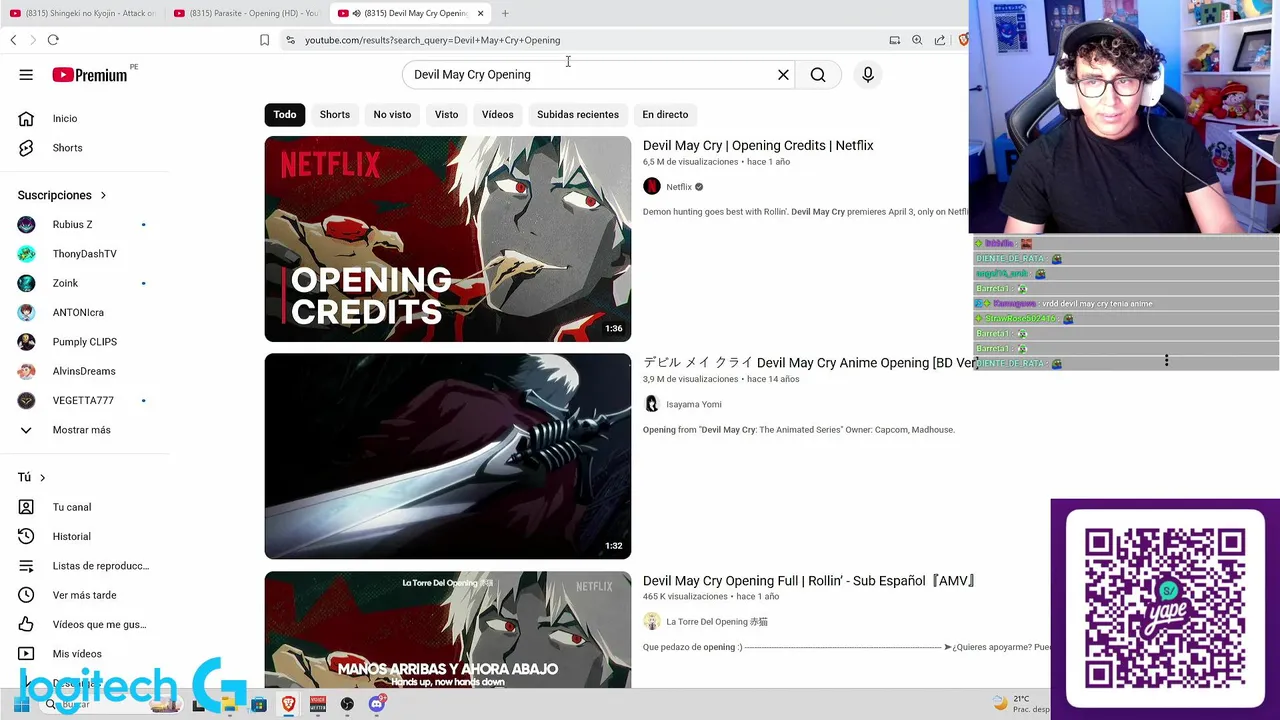Viewport: 1280px width, 720px height.
Task: Clear the search box with the X
Action: pyautogui.click(x=783, y=75)
